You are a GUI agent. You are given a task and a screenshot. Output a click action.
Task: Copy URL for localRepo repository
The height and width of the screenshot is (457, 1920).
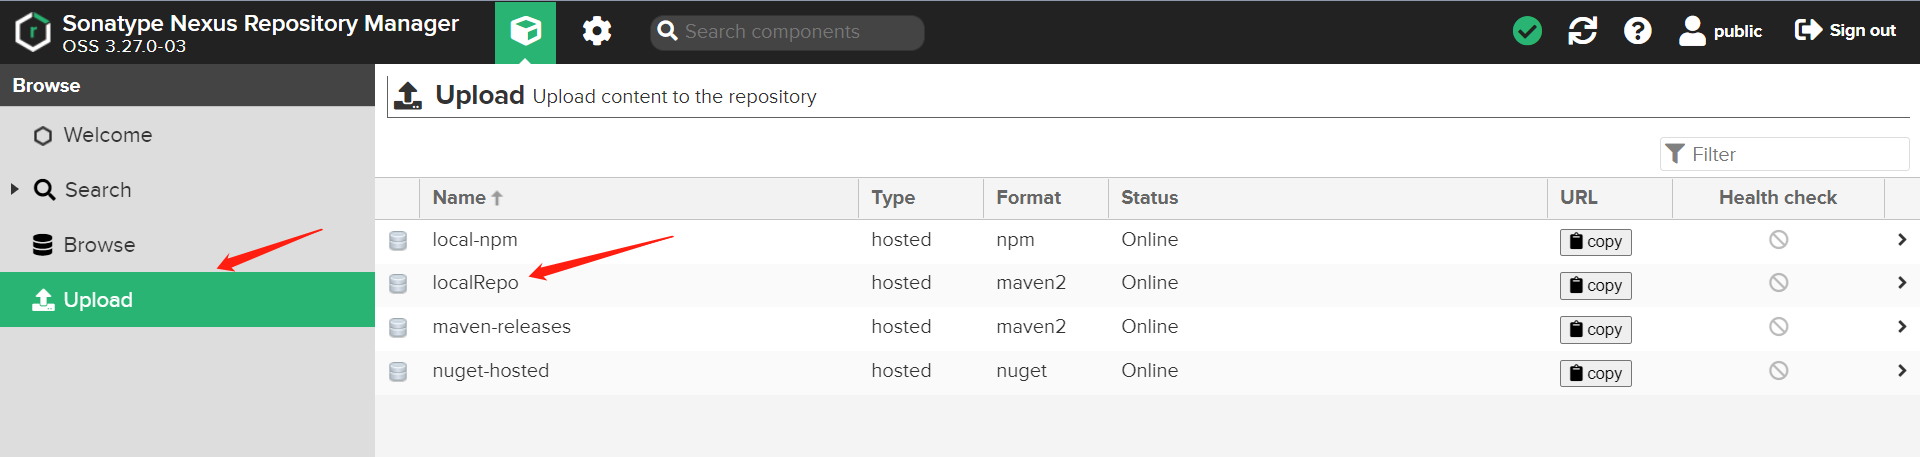[x=1595, y=285]
